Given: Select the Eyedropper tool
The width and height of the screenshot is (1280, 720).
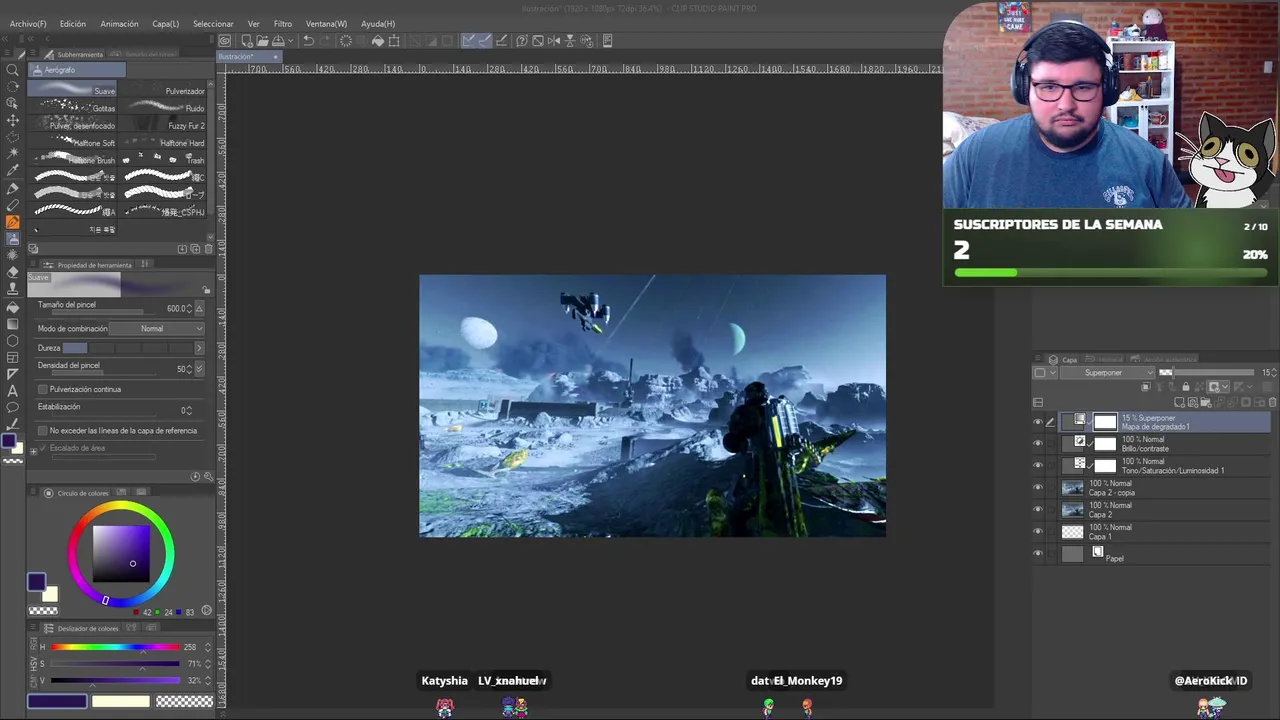Looking at the screenshot, I should coord(13,170).
